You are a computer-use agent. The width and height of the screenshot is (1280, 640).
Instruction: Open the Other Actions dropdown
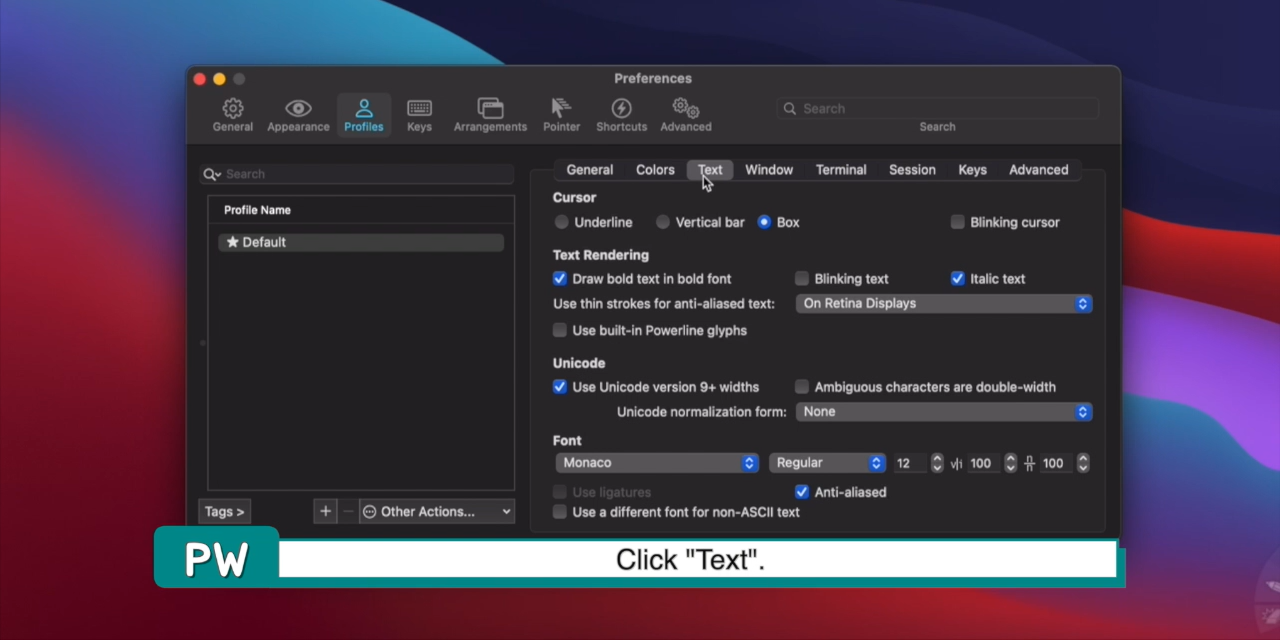point(437,511)
